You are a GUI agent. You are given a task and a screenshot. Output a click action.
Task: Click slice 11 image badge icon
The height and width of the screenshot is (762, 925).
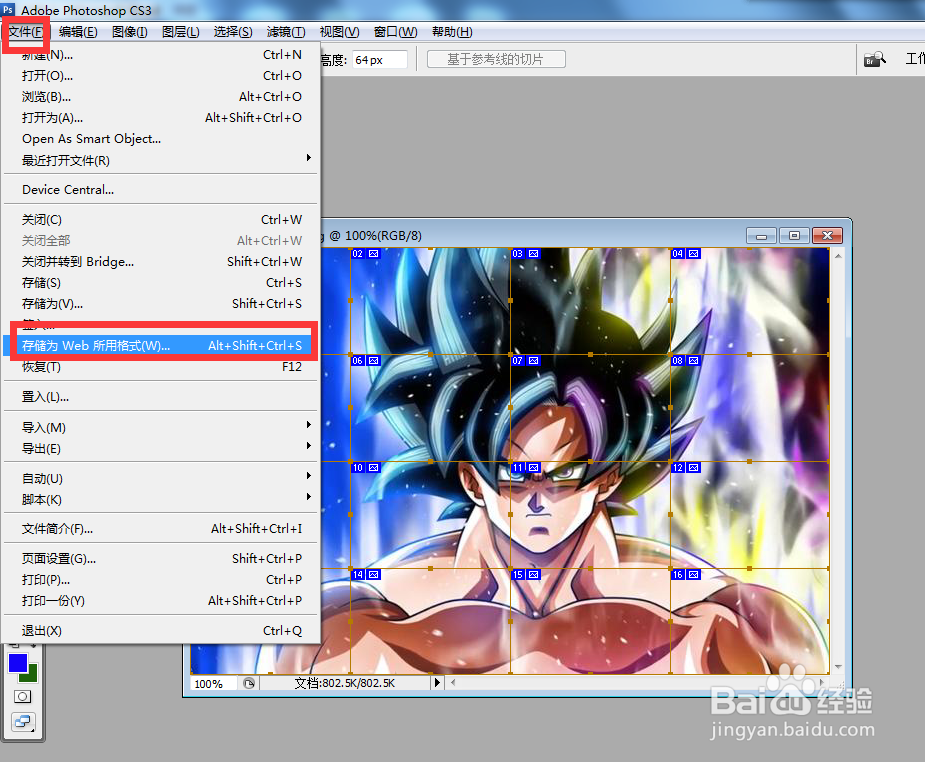(x=533, y=468)
